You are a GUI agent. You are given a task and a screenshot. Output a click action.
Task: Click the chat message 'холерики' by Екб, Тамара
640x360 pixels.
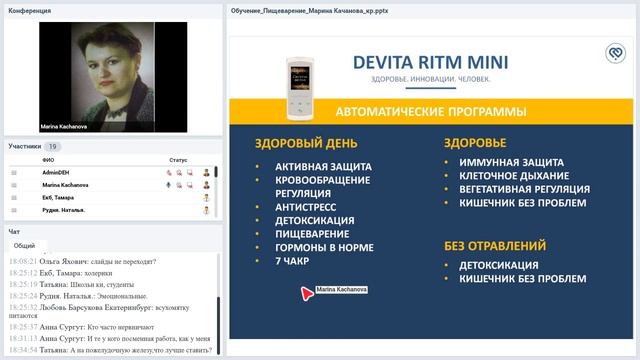click(x=60, y=273)
